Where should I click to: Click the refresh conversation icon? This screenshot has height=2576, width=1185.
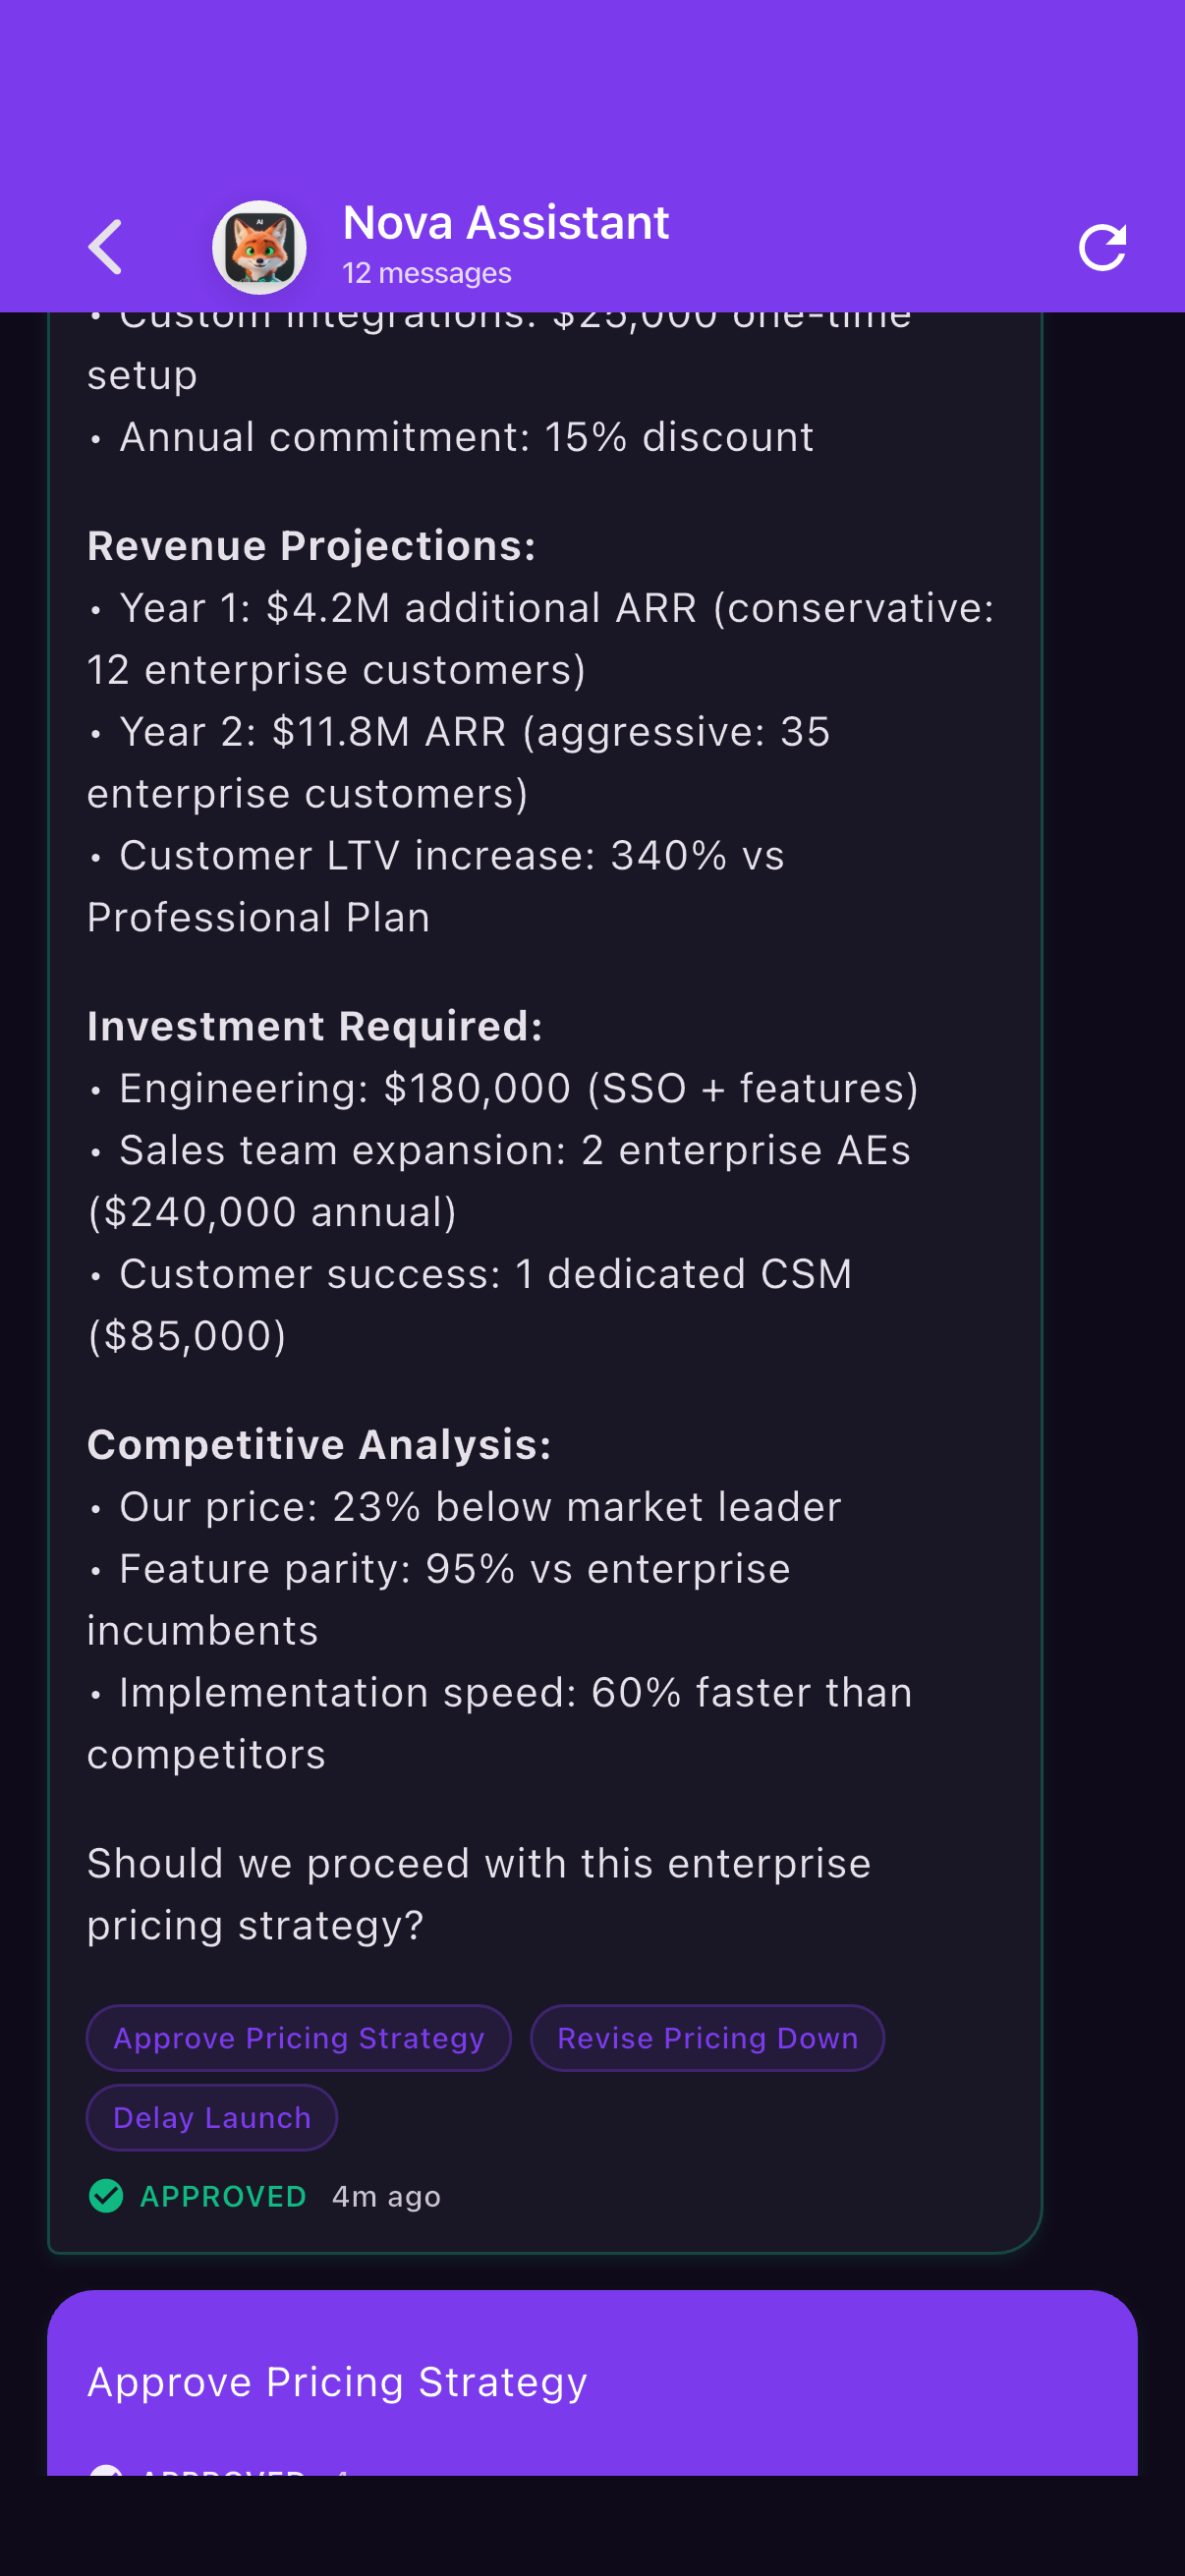pyautogui.click(x=1102, y=247)
